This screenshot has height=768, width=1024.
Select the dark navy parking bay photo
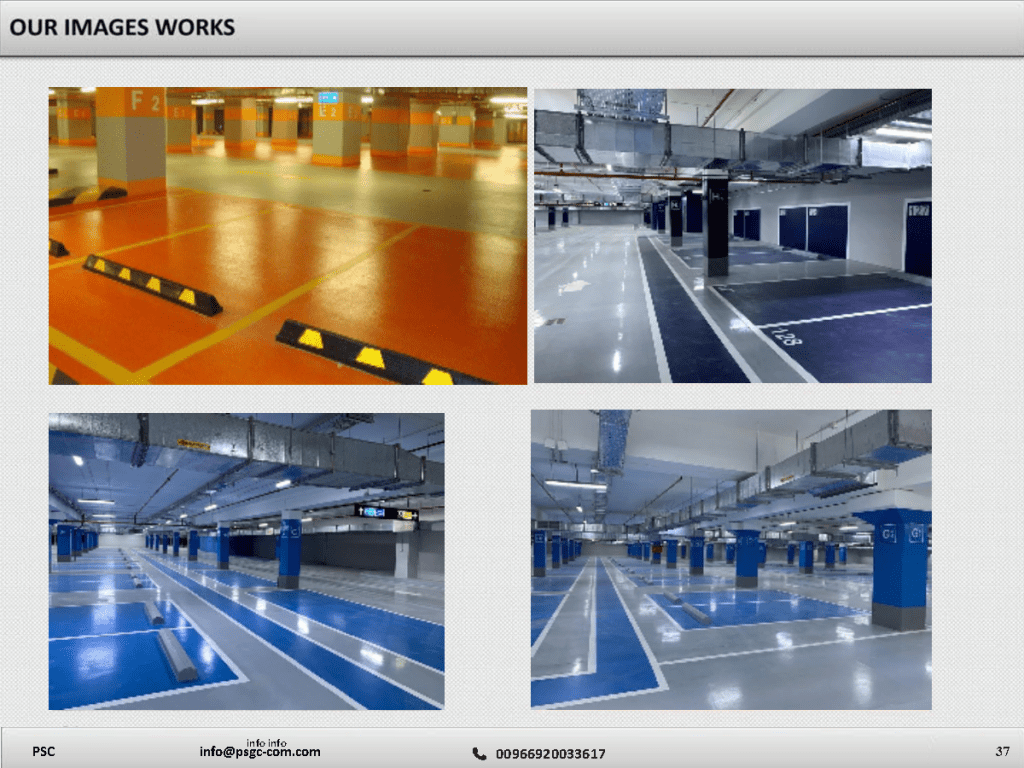[x=732, y=236]
